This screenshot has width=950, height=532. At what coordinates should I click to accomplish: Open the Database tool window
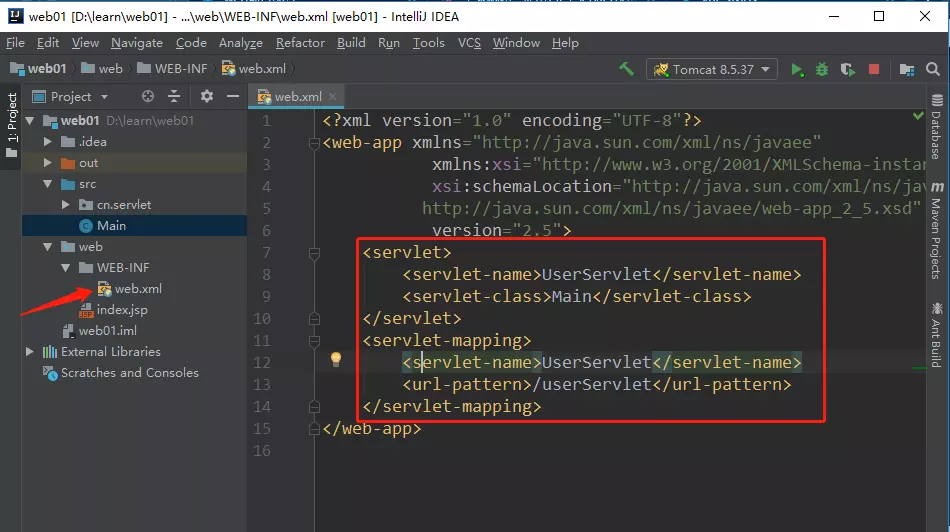(937, 127)
